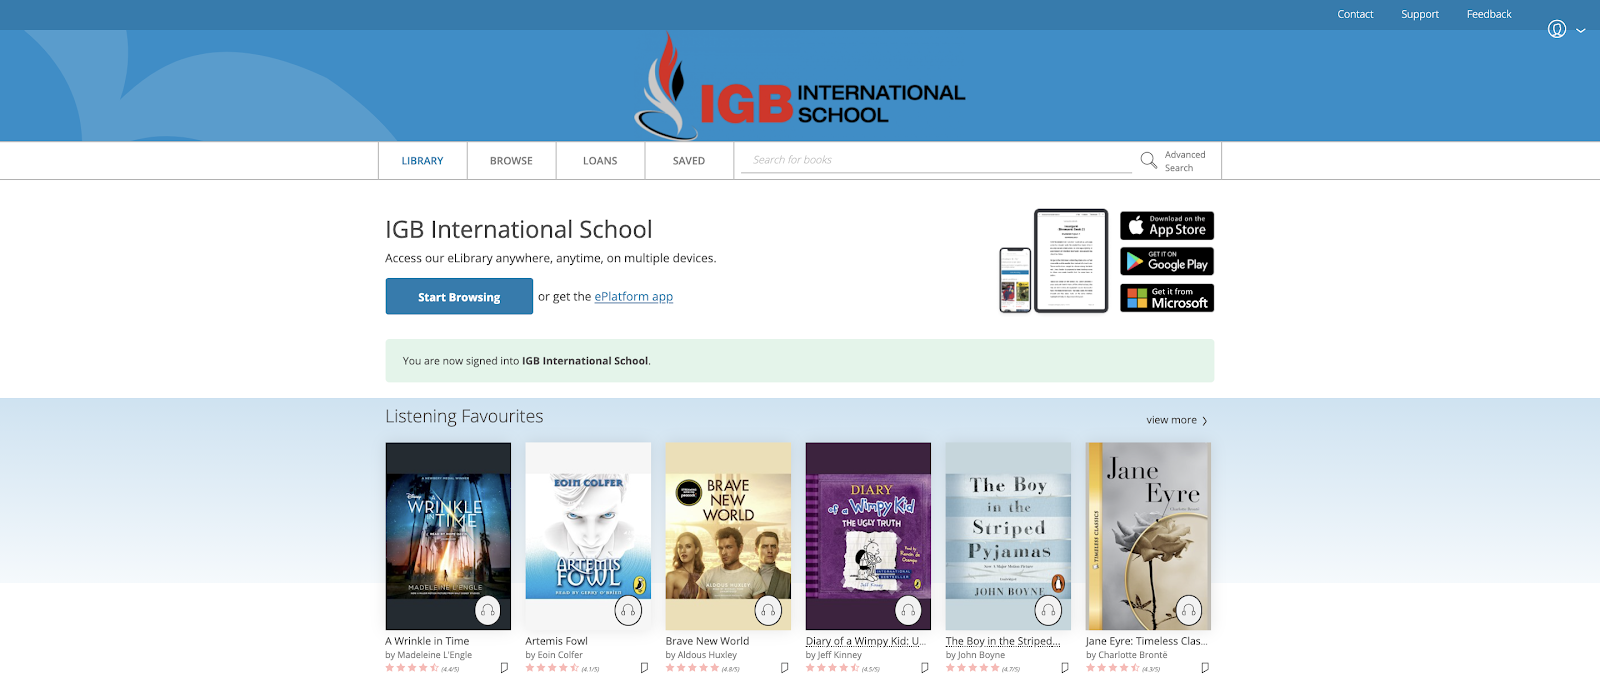
Task: Click star rating for Brave New World
Action: 692,668
